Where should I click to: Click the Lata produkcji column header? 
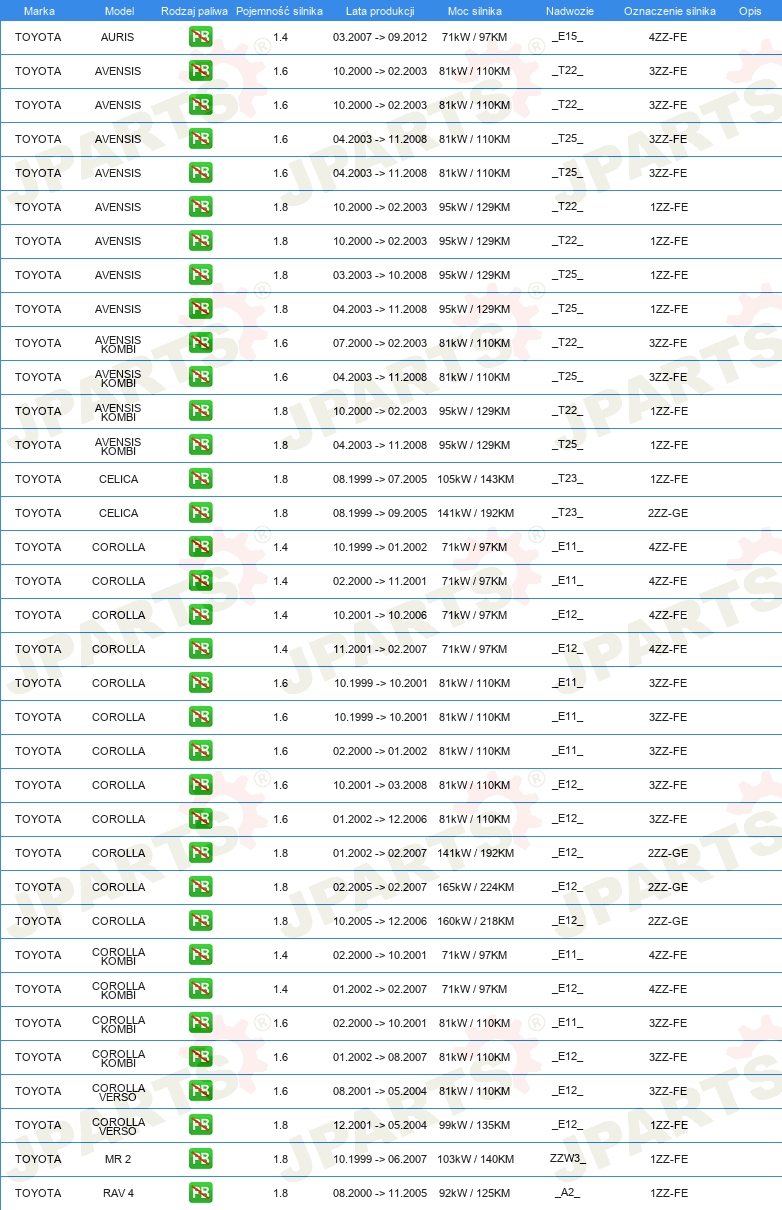[x=380, y=11]
